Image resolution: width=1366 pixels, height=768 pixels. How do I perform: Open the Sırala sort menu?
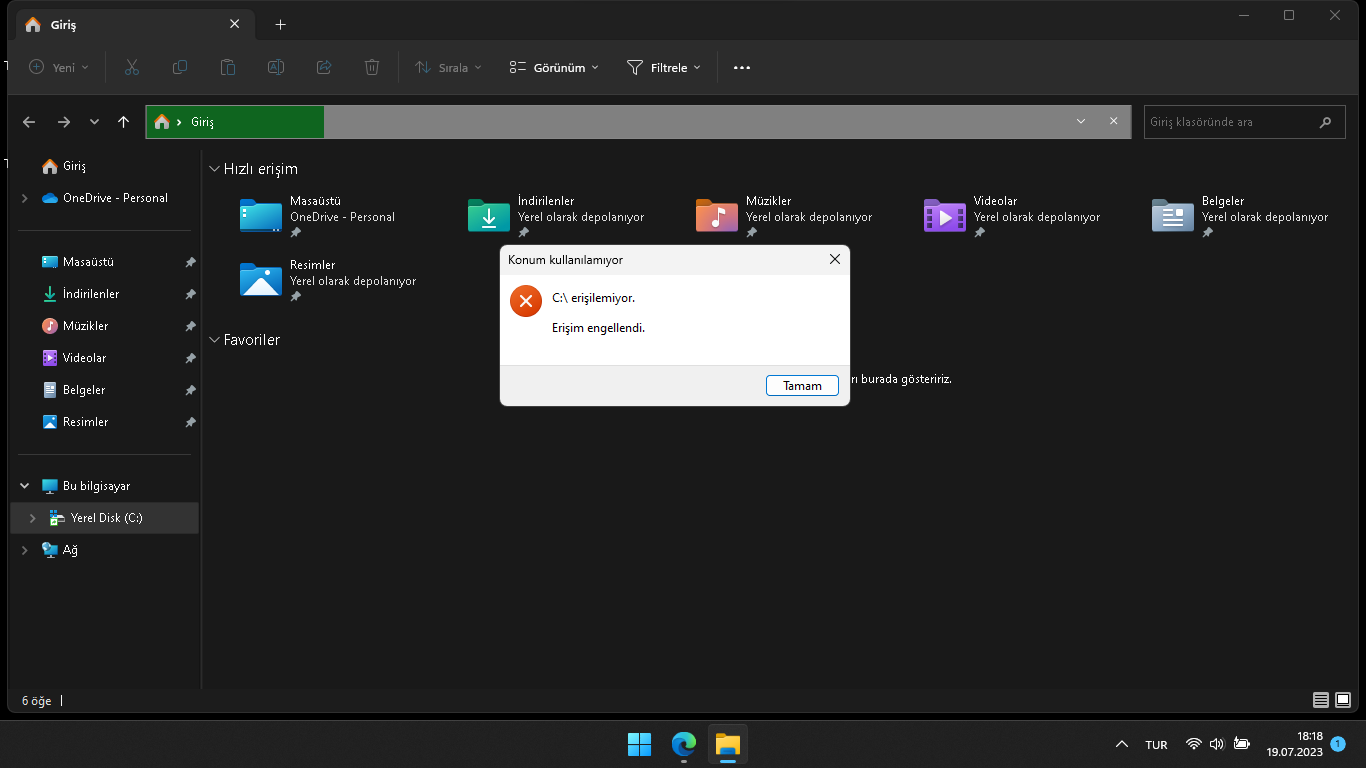click(448, 67)
